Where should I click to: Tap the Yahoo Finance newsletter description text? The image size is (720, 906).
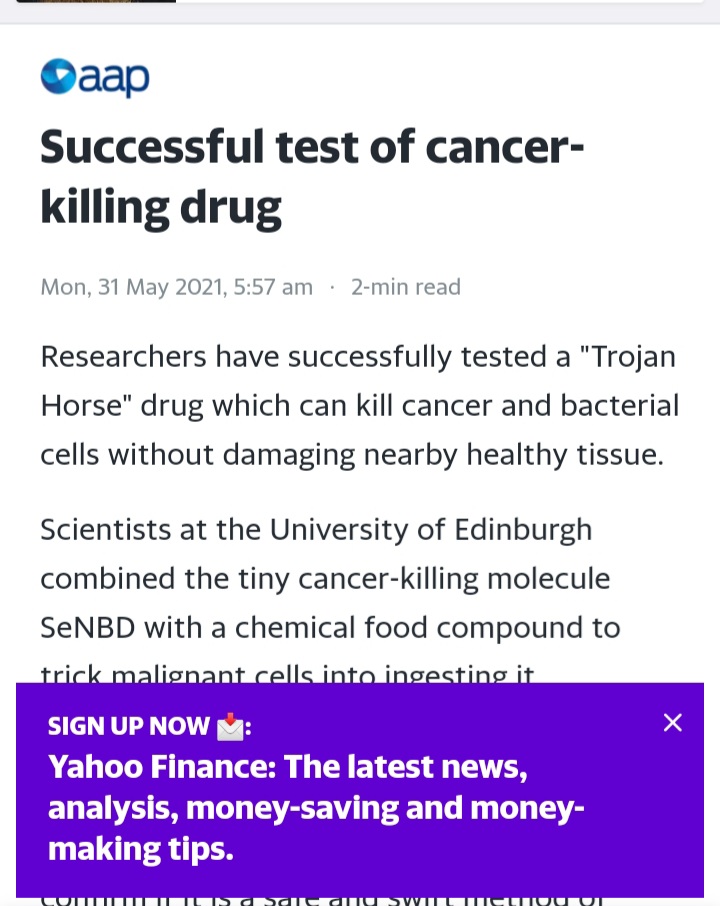(x=316, y=808)
